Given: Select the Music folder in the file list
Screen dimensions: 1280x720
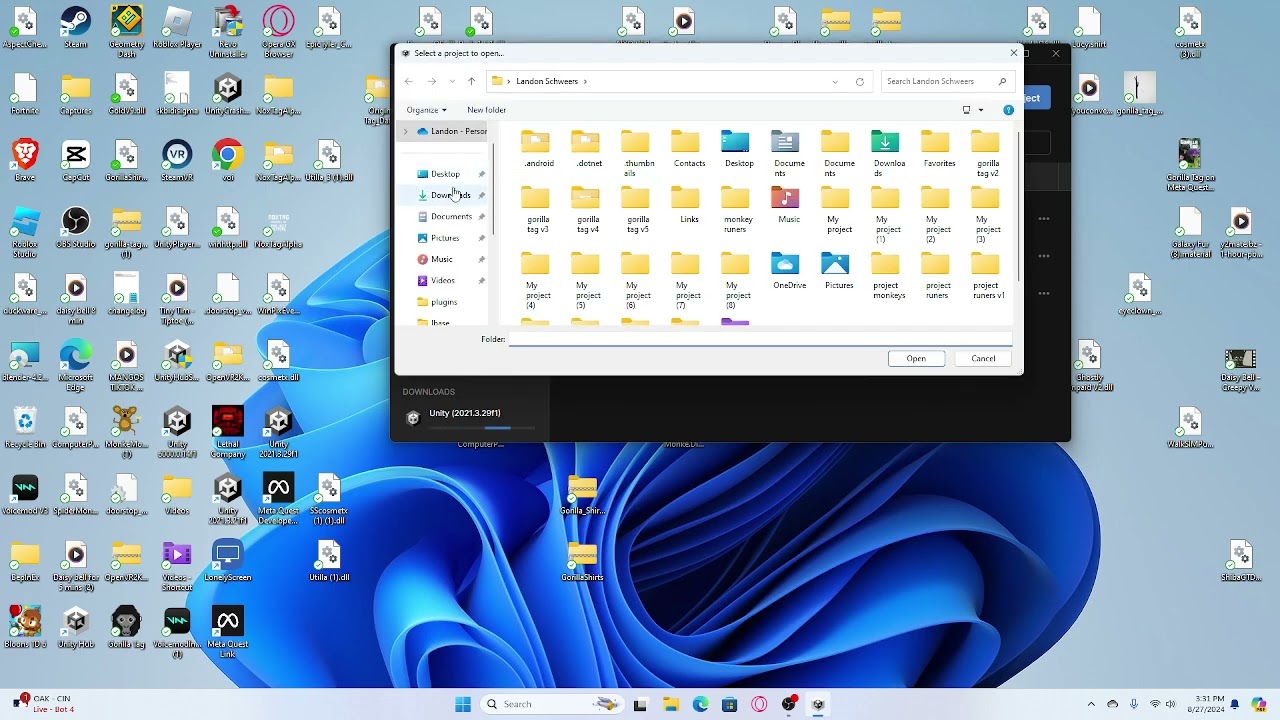Looking at the screenshot, I should (789, 206).
